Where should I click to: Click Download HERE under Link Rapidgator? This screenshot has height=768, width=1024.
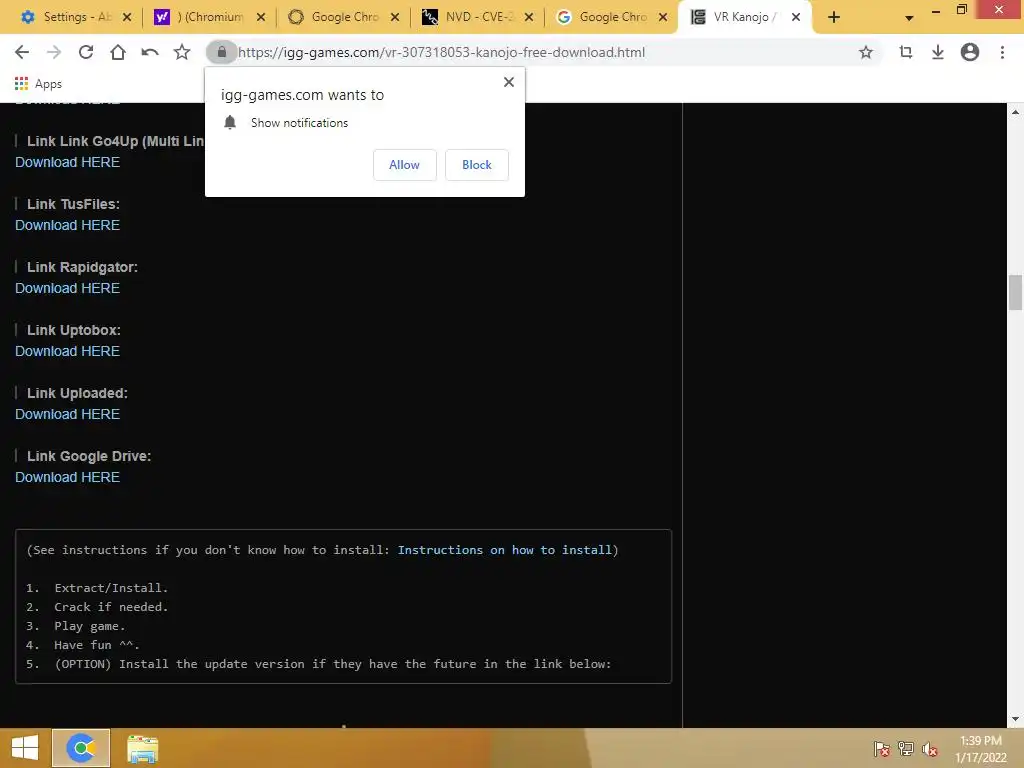(67, 288)
